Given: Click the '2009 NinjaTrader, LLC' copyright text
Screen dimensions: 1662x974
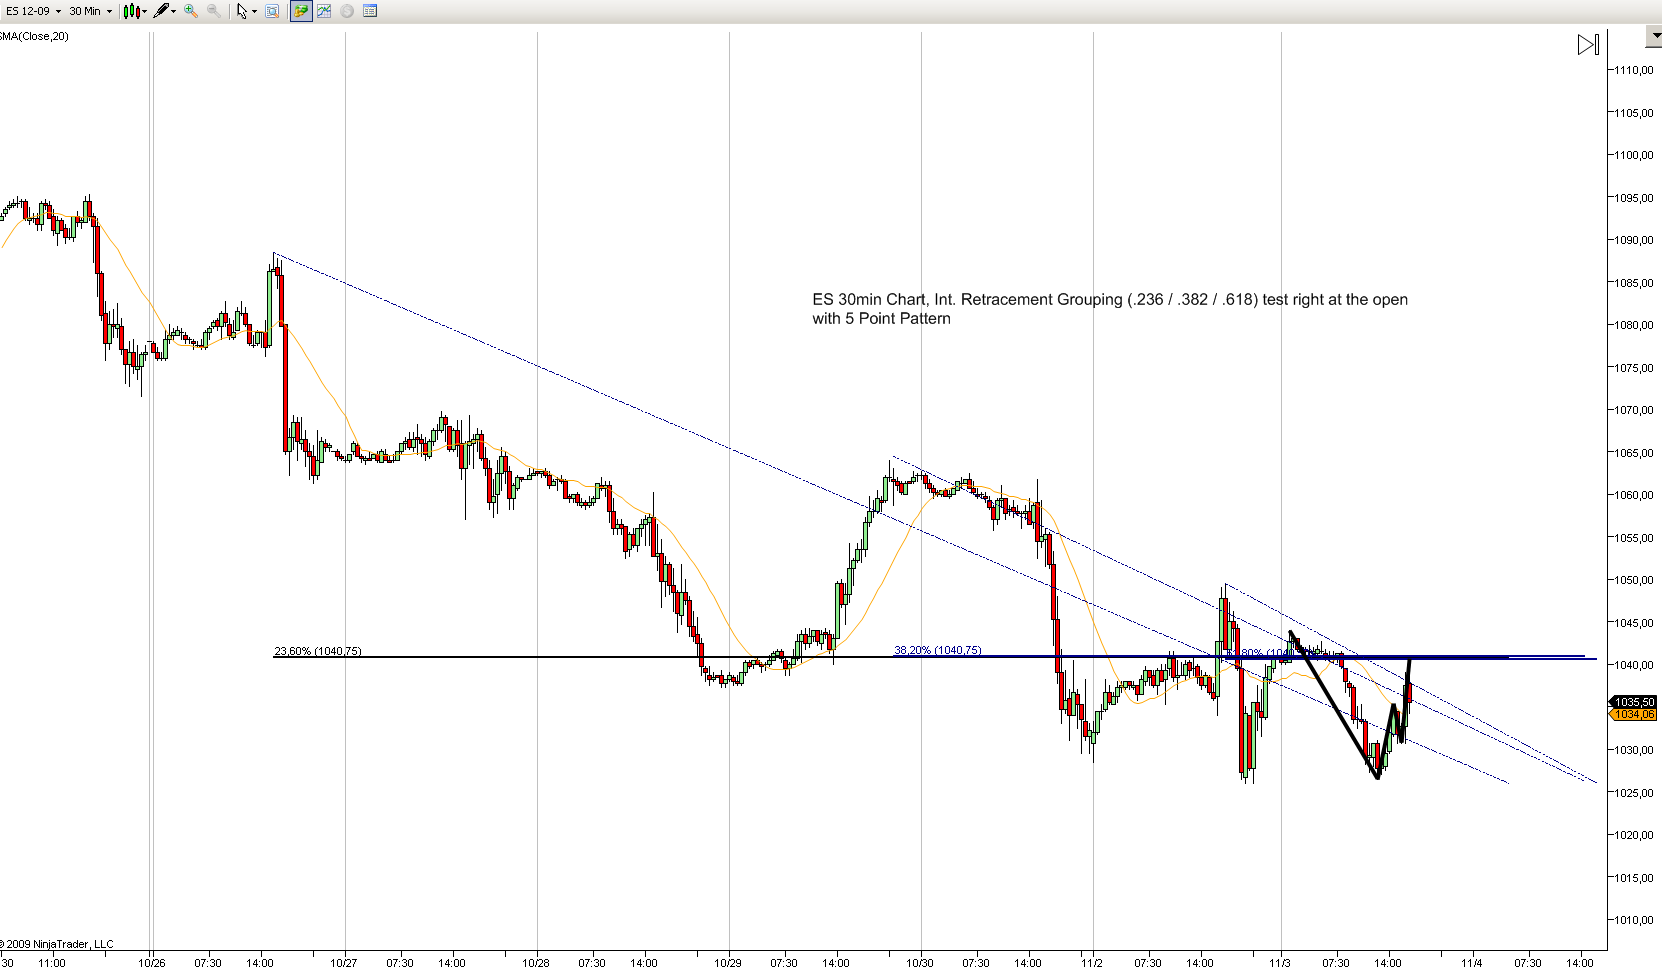Looking at the screenshot, I should pos(57,944).
